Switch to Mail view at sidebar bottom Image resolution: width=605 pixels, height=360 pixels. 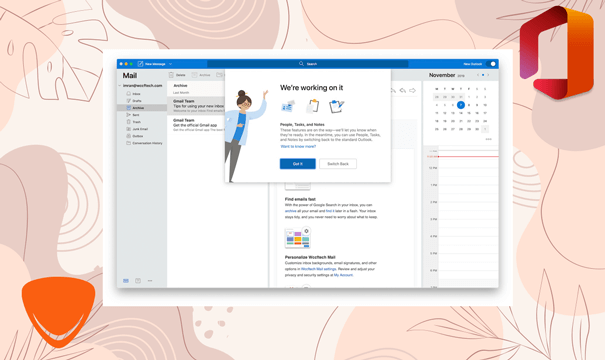pos(126,281)
